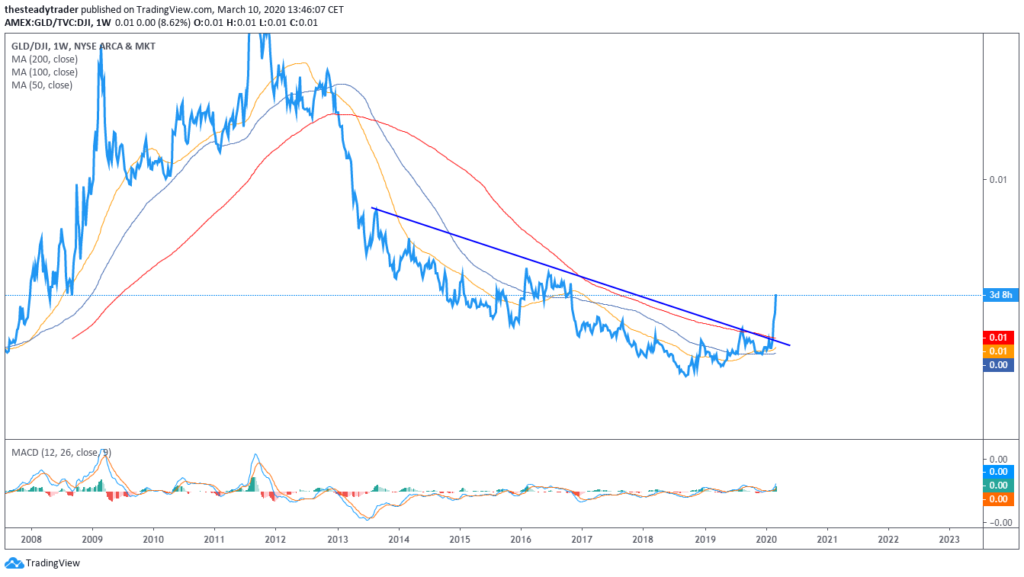Click the orange 0.00 MACD signal tag
The width and height of the screenshot is (1024, 577).
pyautogui.click(x=999, y=499)
